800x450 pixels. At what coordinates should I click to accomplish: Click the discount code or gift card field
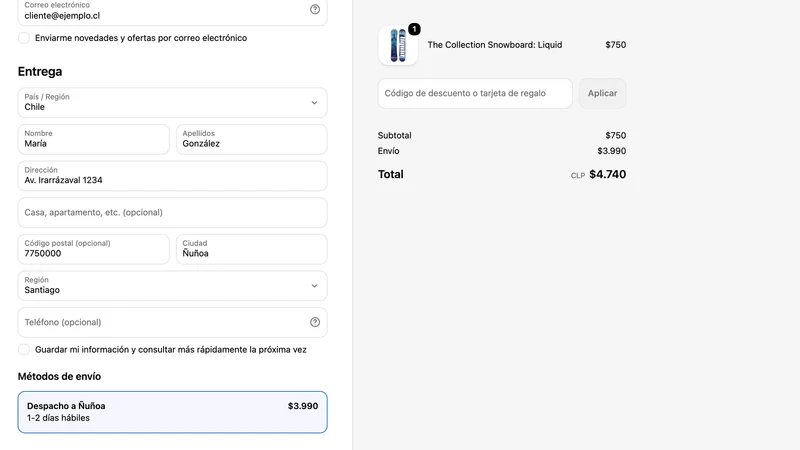[475, 93]
